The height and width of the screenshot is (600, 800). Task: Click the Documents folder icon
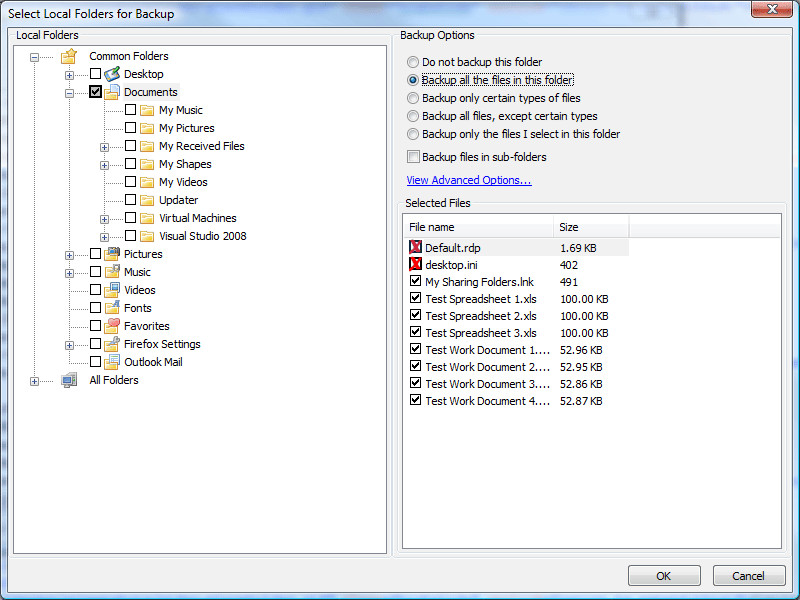click(112, 92)
